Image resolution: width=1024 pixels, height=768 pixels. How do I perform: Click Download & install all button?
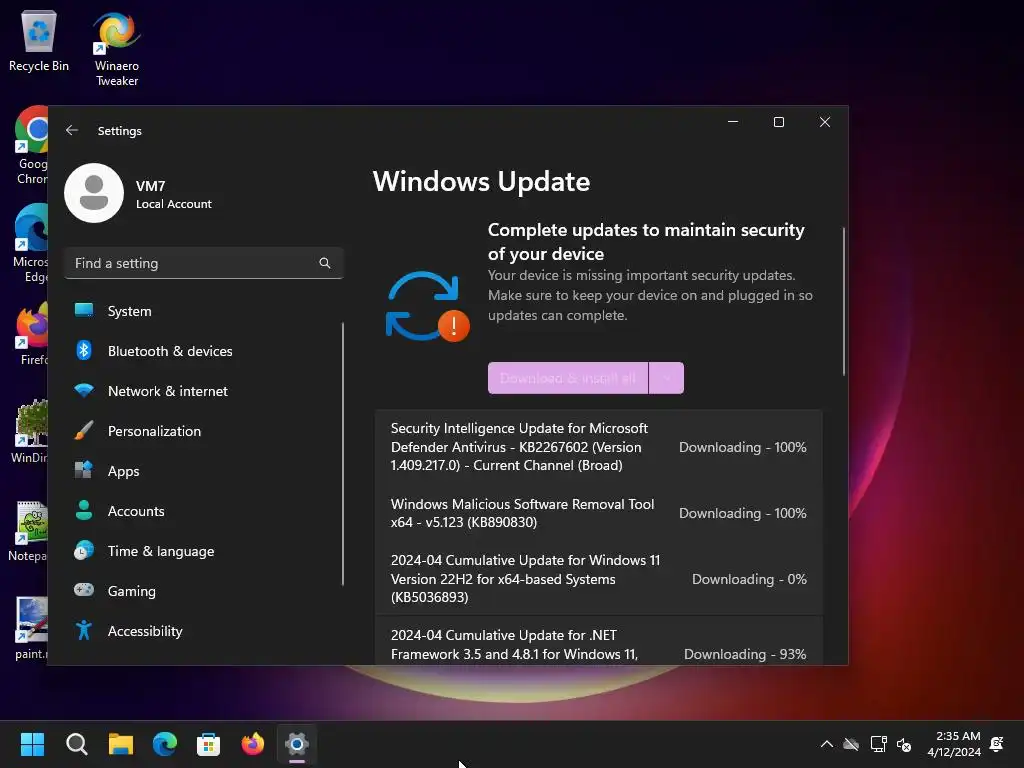click(568, 378)
